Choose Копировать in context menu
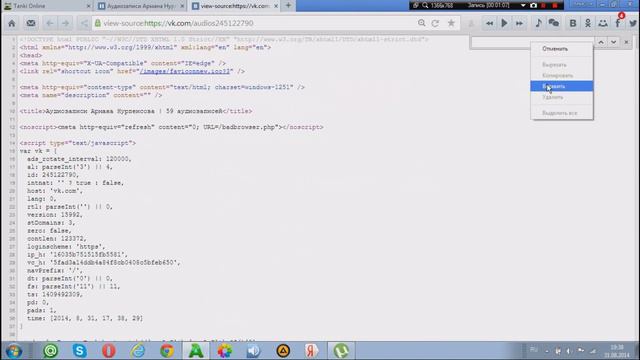 tap(562, 76)
